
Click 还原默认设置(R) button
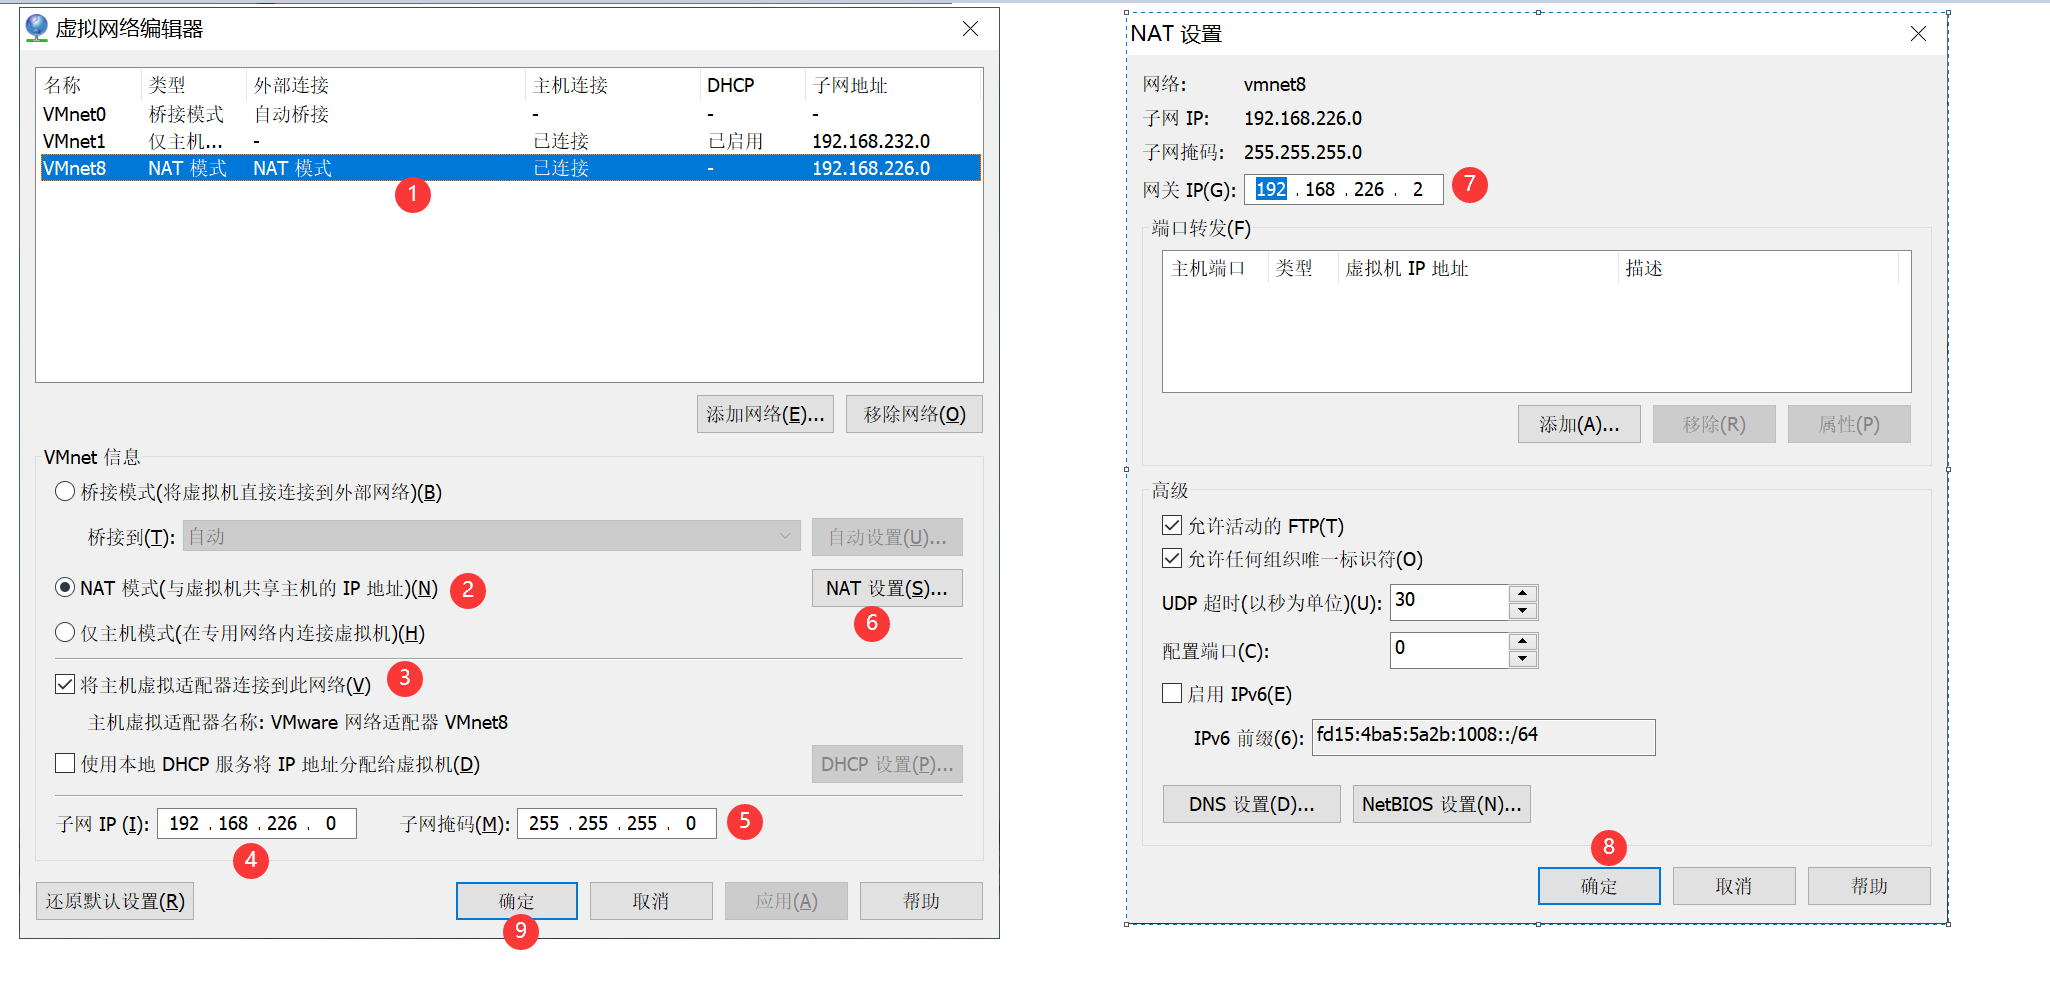click(x=115, y=901)
